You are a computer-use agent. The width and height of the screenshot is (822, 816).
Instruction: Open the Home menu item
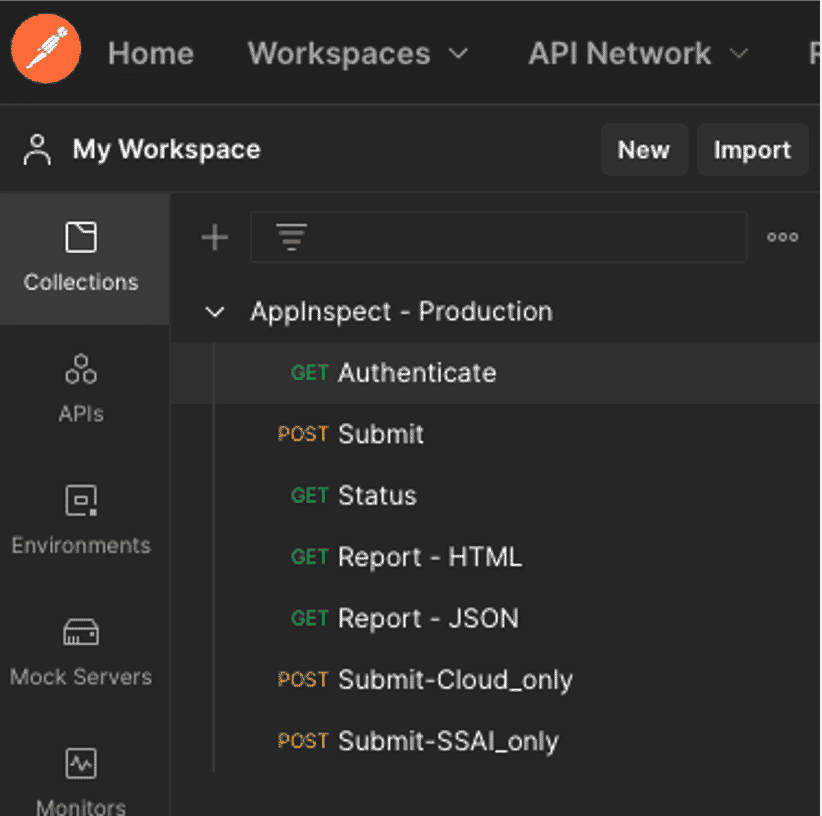click(x=151, y=53)
